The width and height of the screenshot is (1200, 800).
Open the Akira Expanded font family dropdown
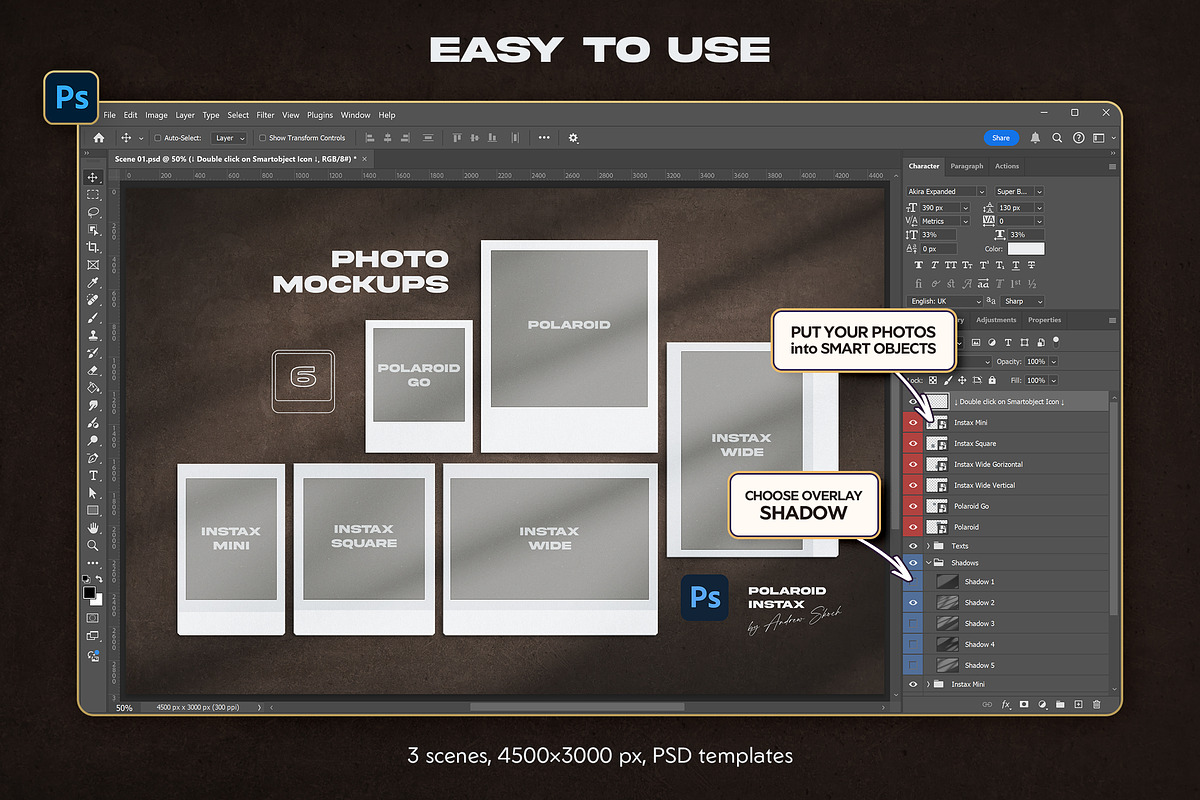[946, 191]
